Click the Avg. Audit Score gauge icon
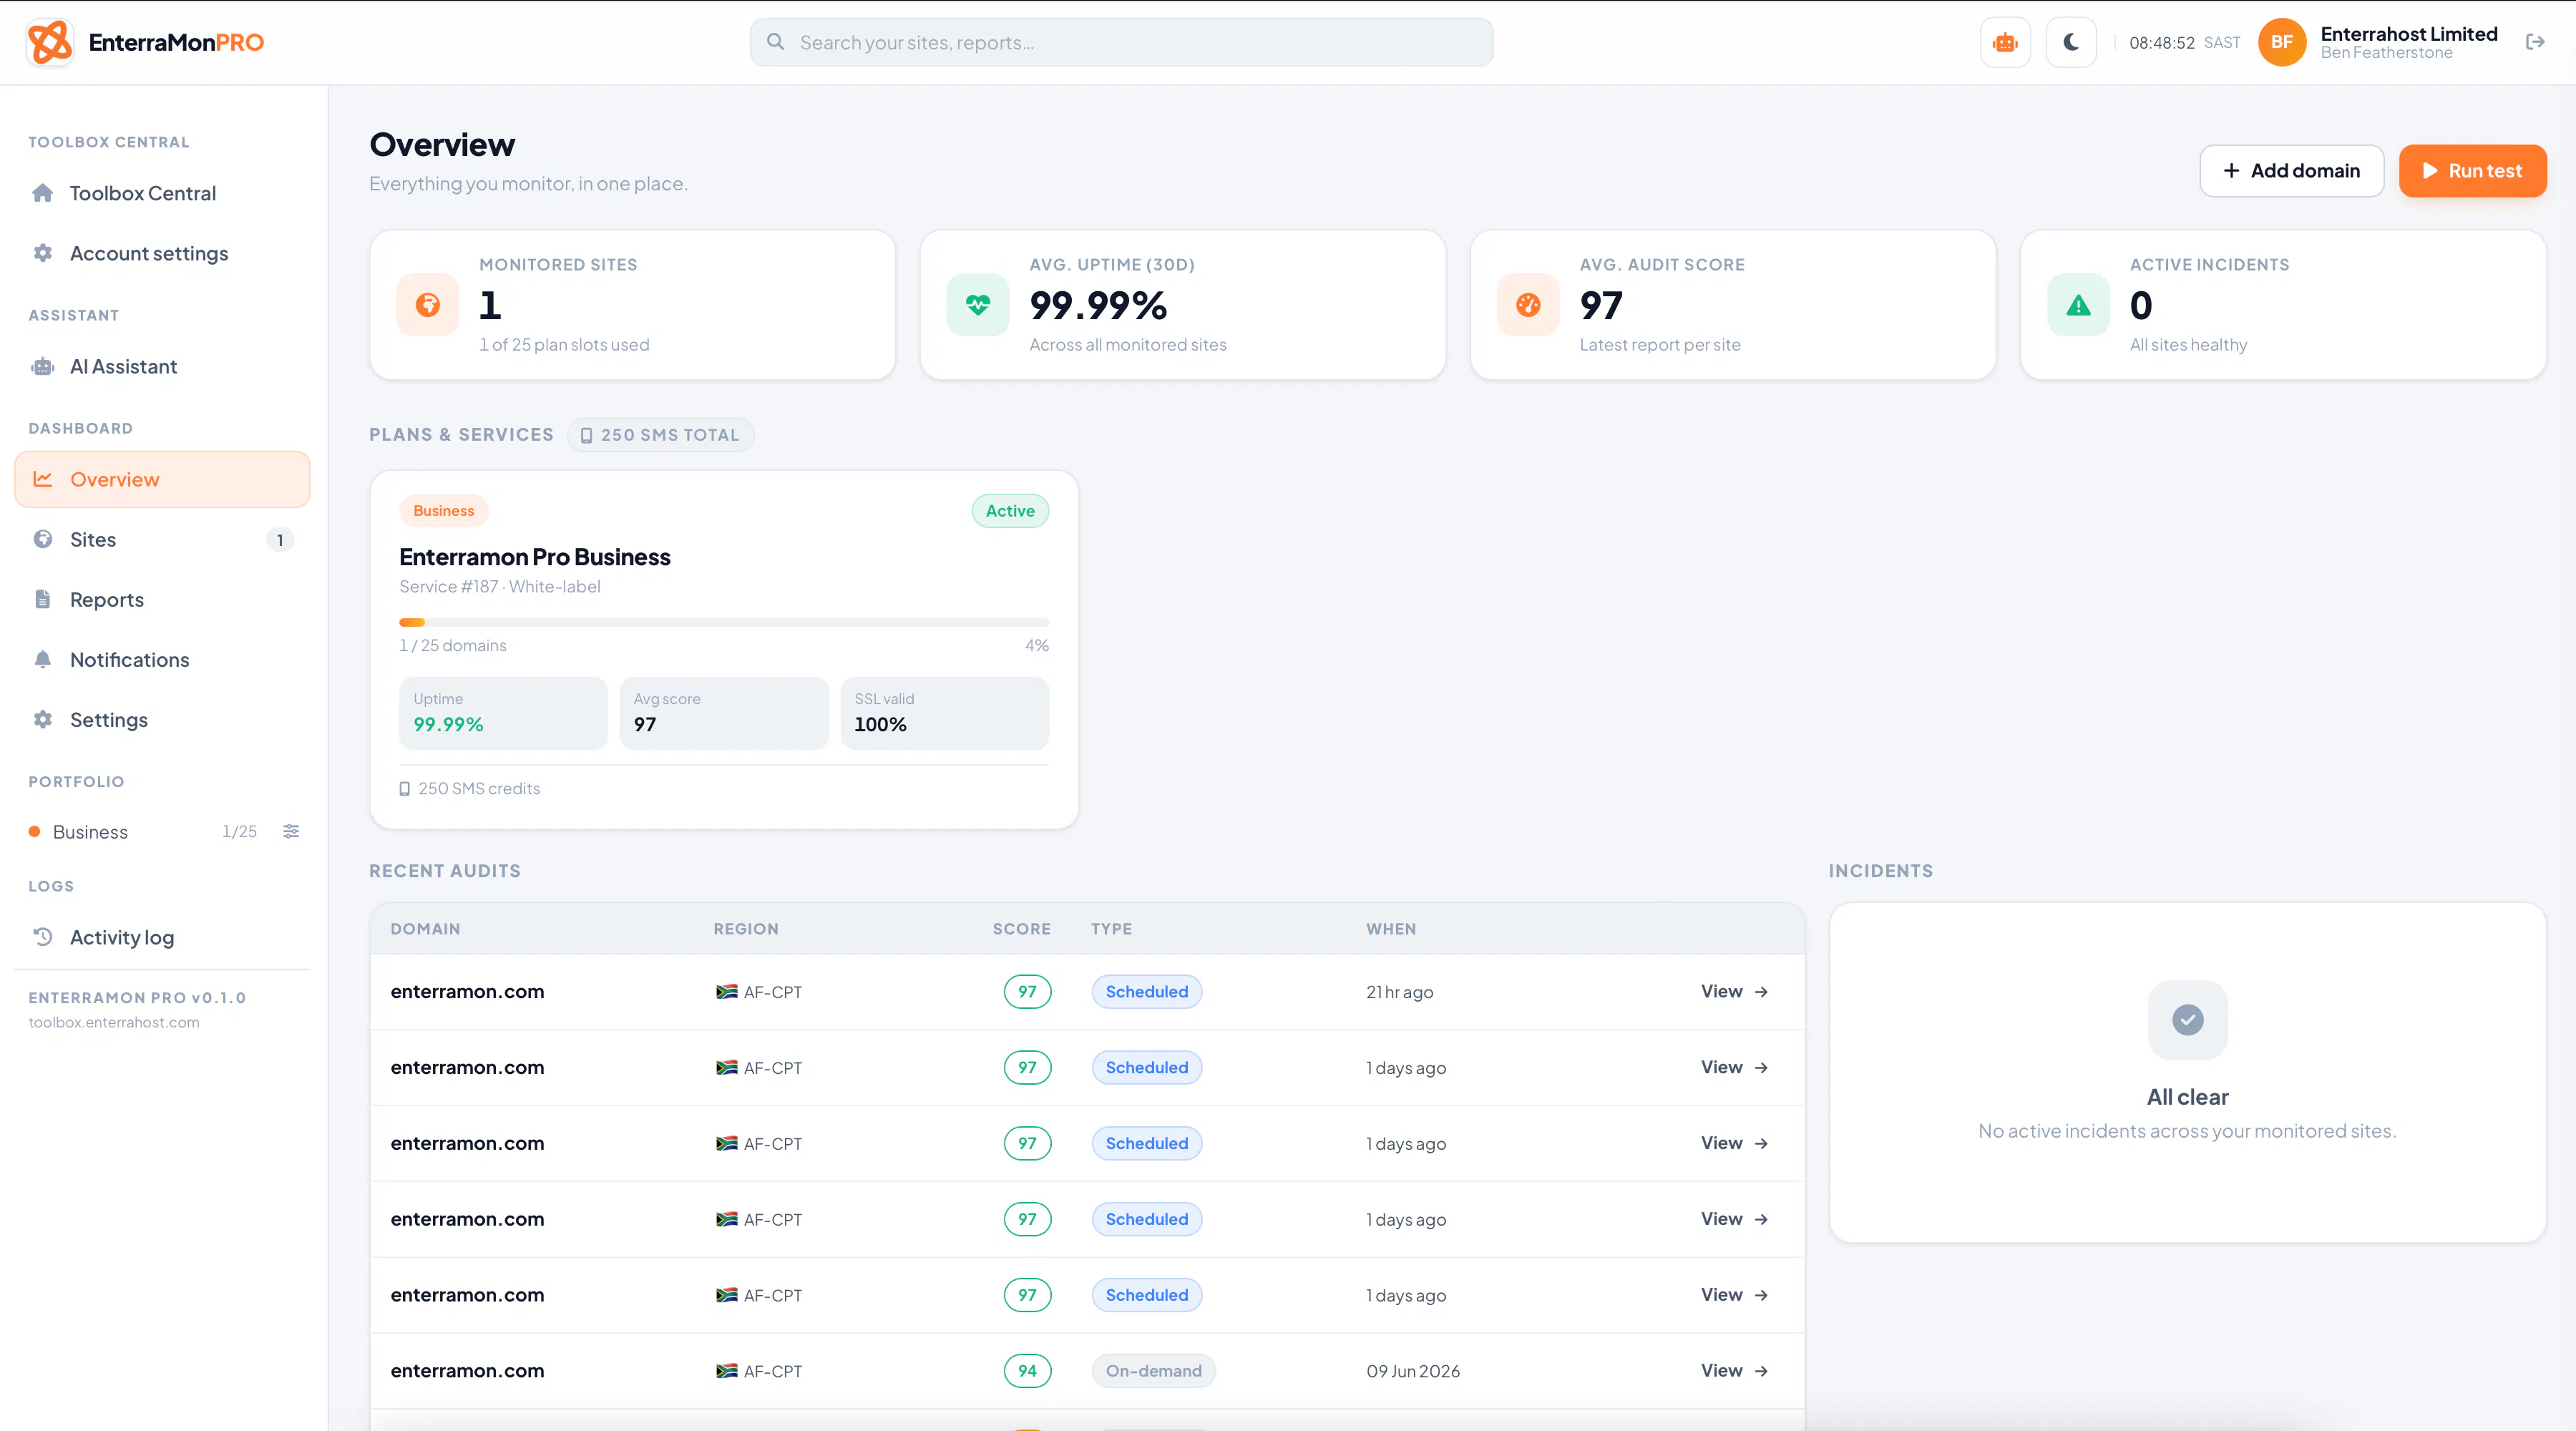Image resolution: width=2576 pixels, height=1431 pixels. [x=1528, y=305]
